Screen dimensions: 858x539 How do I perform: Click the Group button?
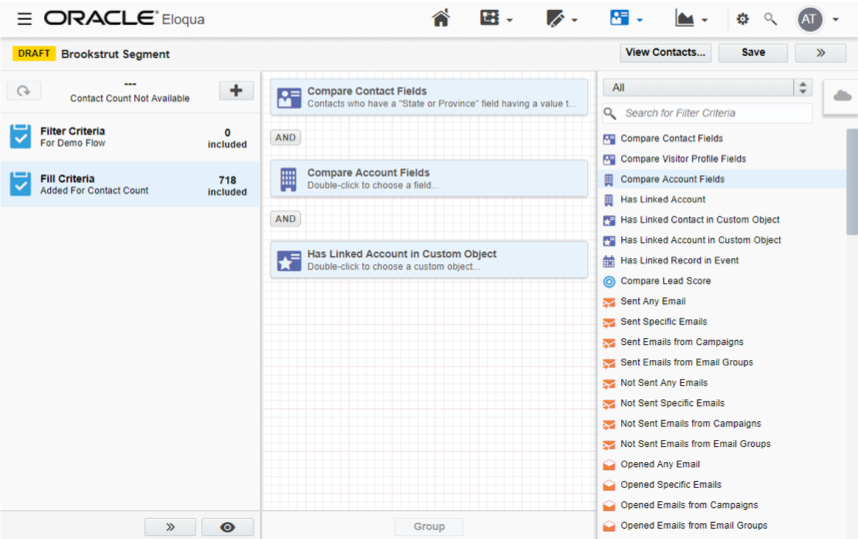point(429,526)
